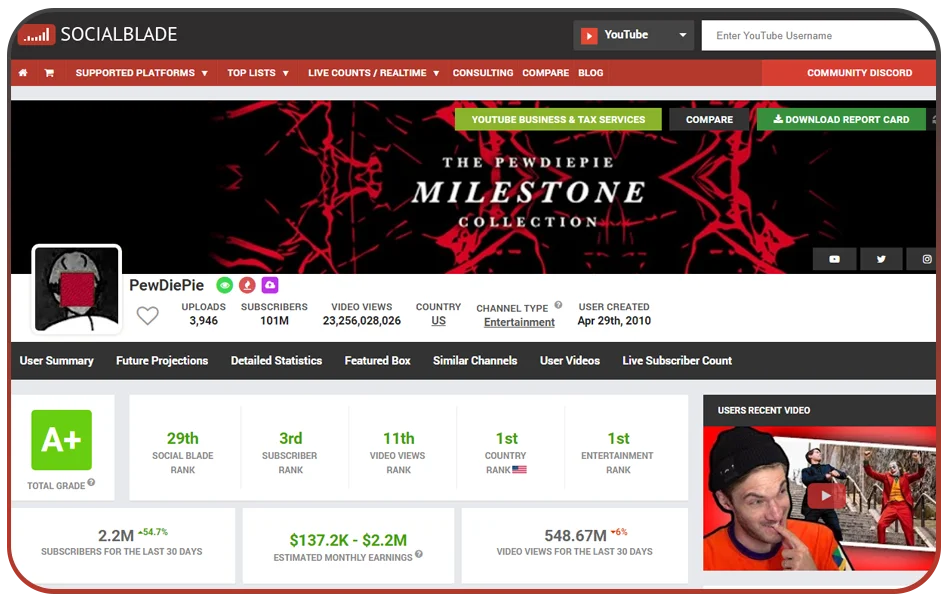Switch to the Similar Channels tab

[x=475, y=361]
